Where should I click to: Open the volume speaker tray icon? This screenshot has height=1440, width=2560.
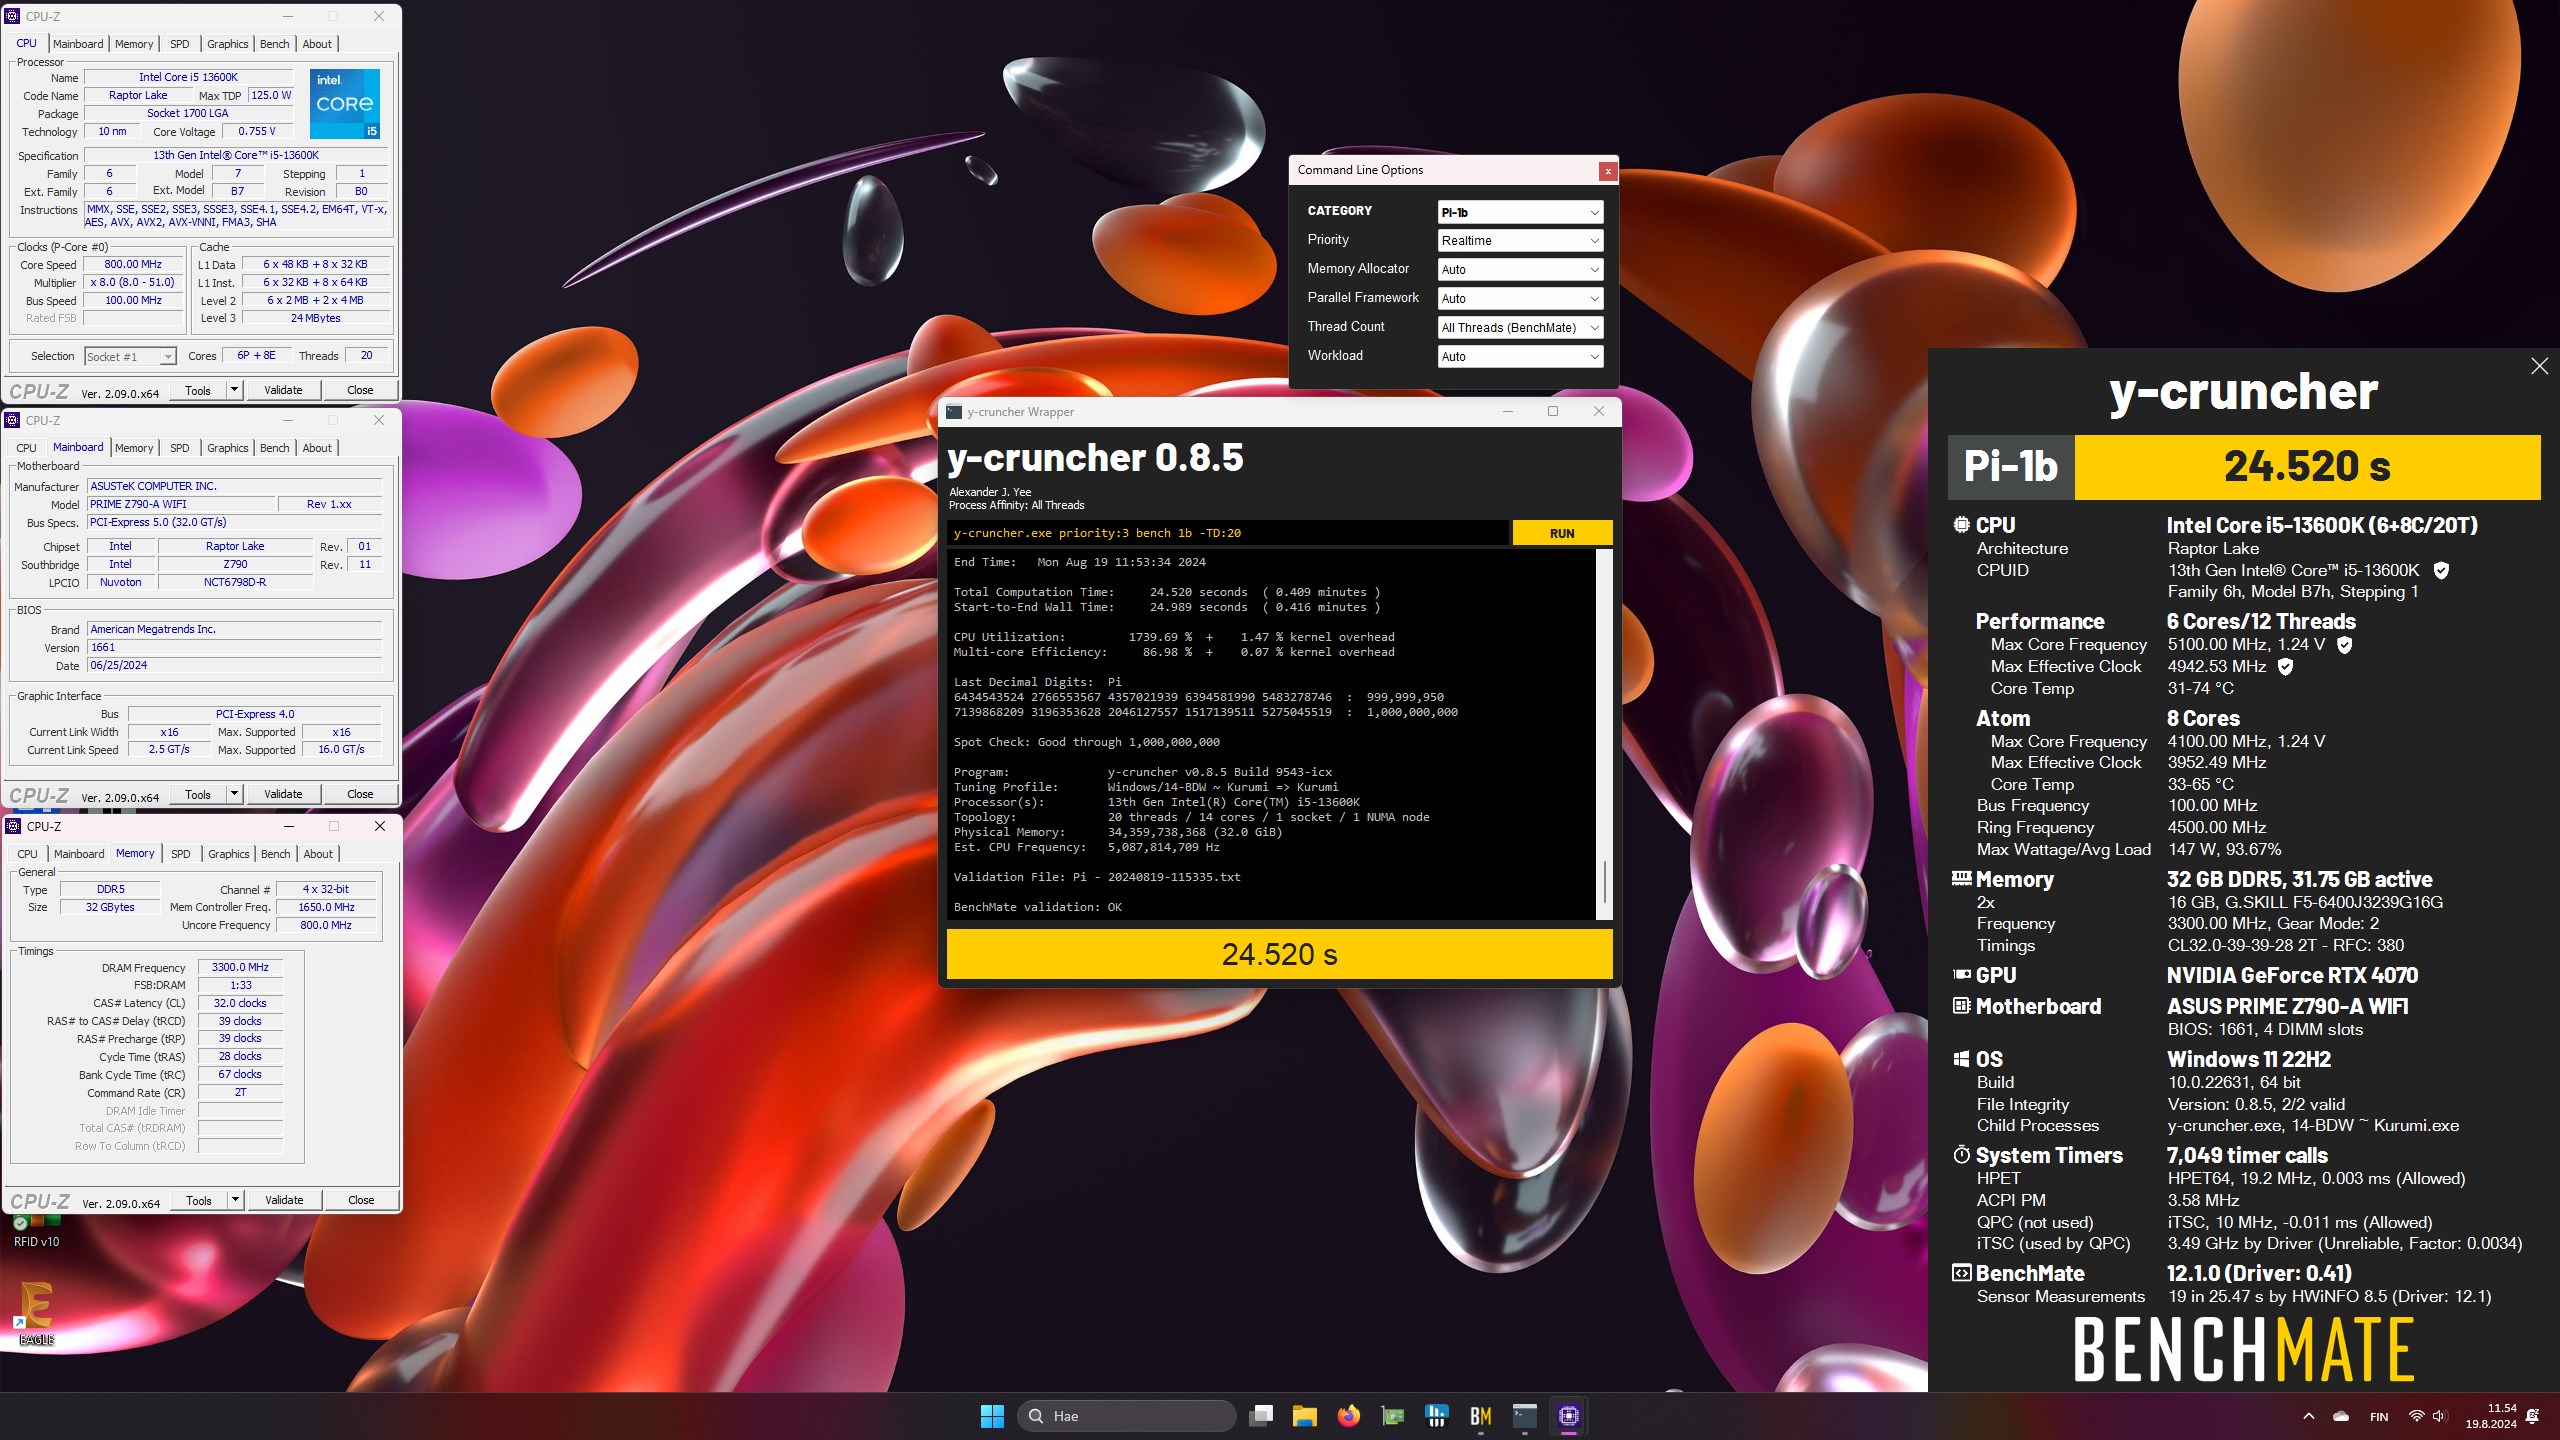pos(2438,1416)
